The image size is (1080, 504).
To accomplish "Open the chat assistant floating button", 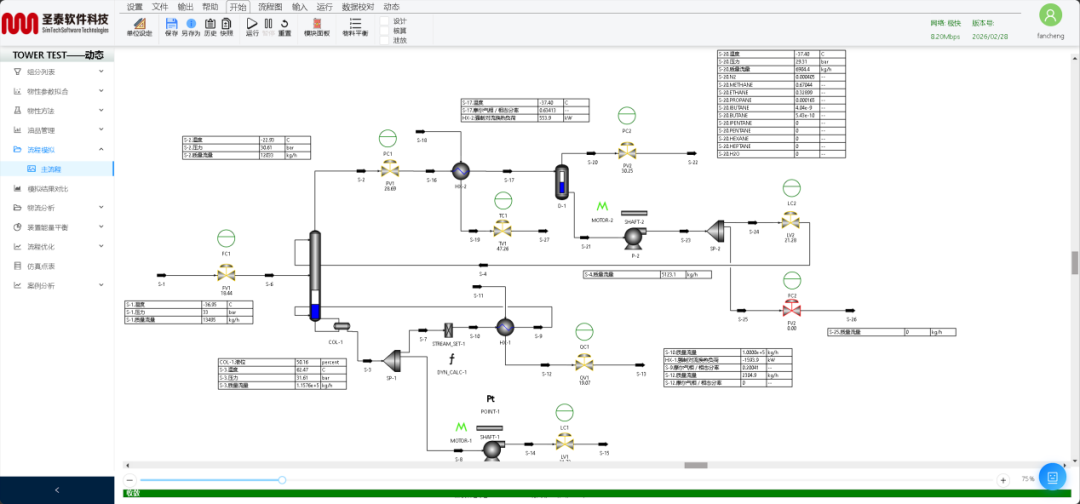I will (x=1052, y=476).
